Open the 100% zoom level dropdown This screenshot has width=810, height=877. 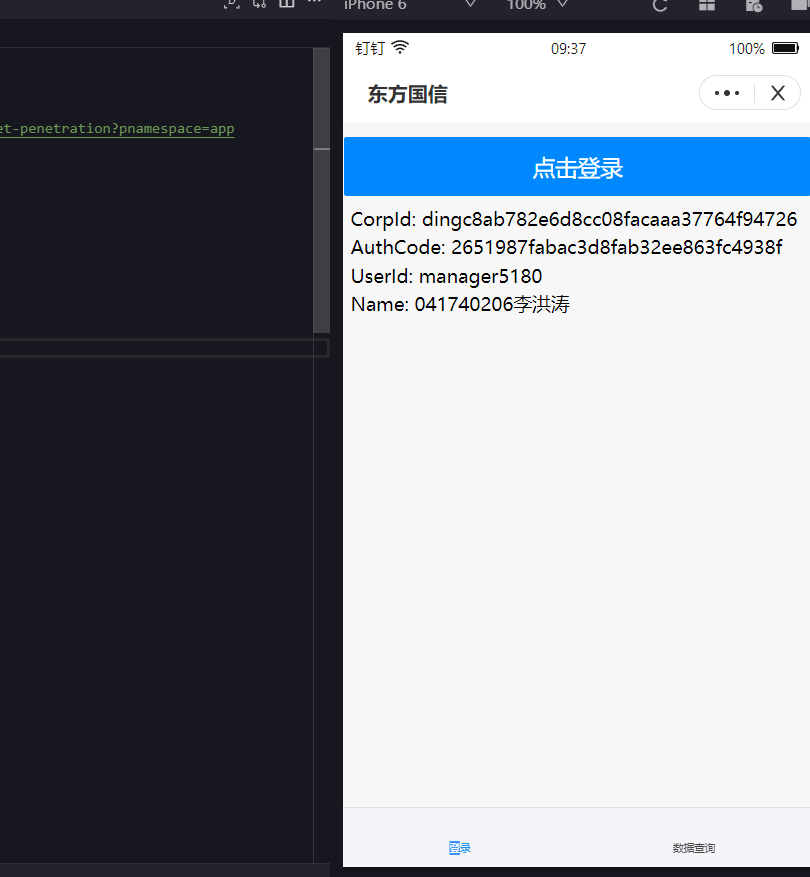[x=537, y=5]
